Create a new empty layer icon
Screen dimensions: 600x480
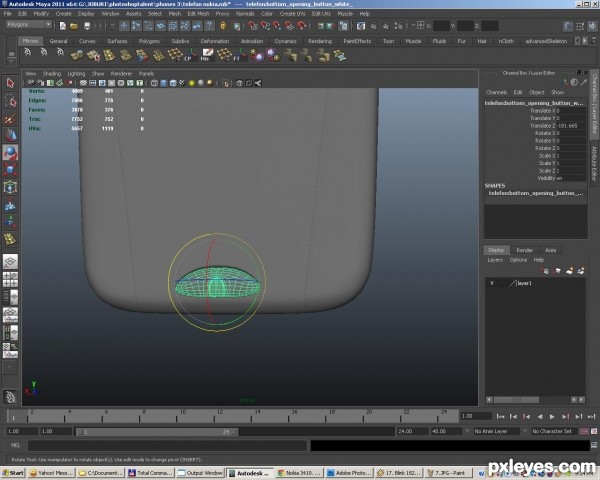[569, 271]
